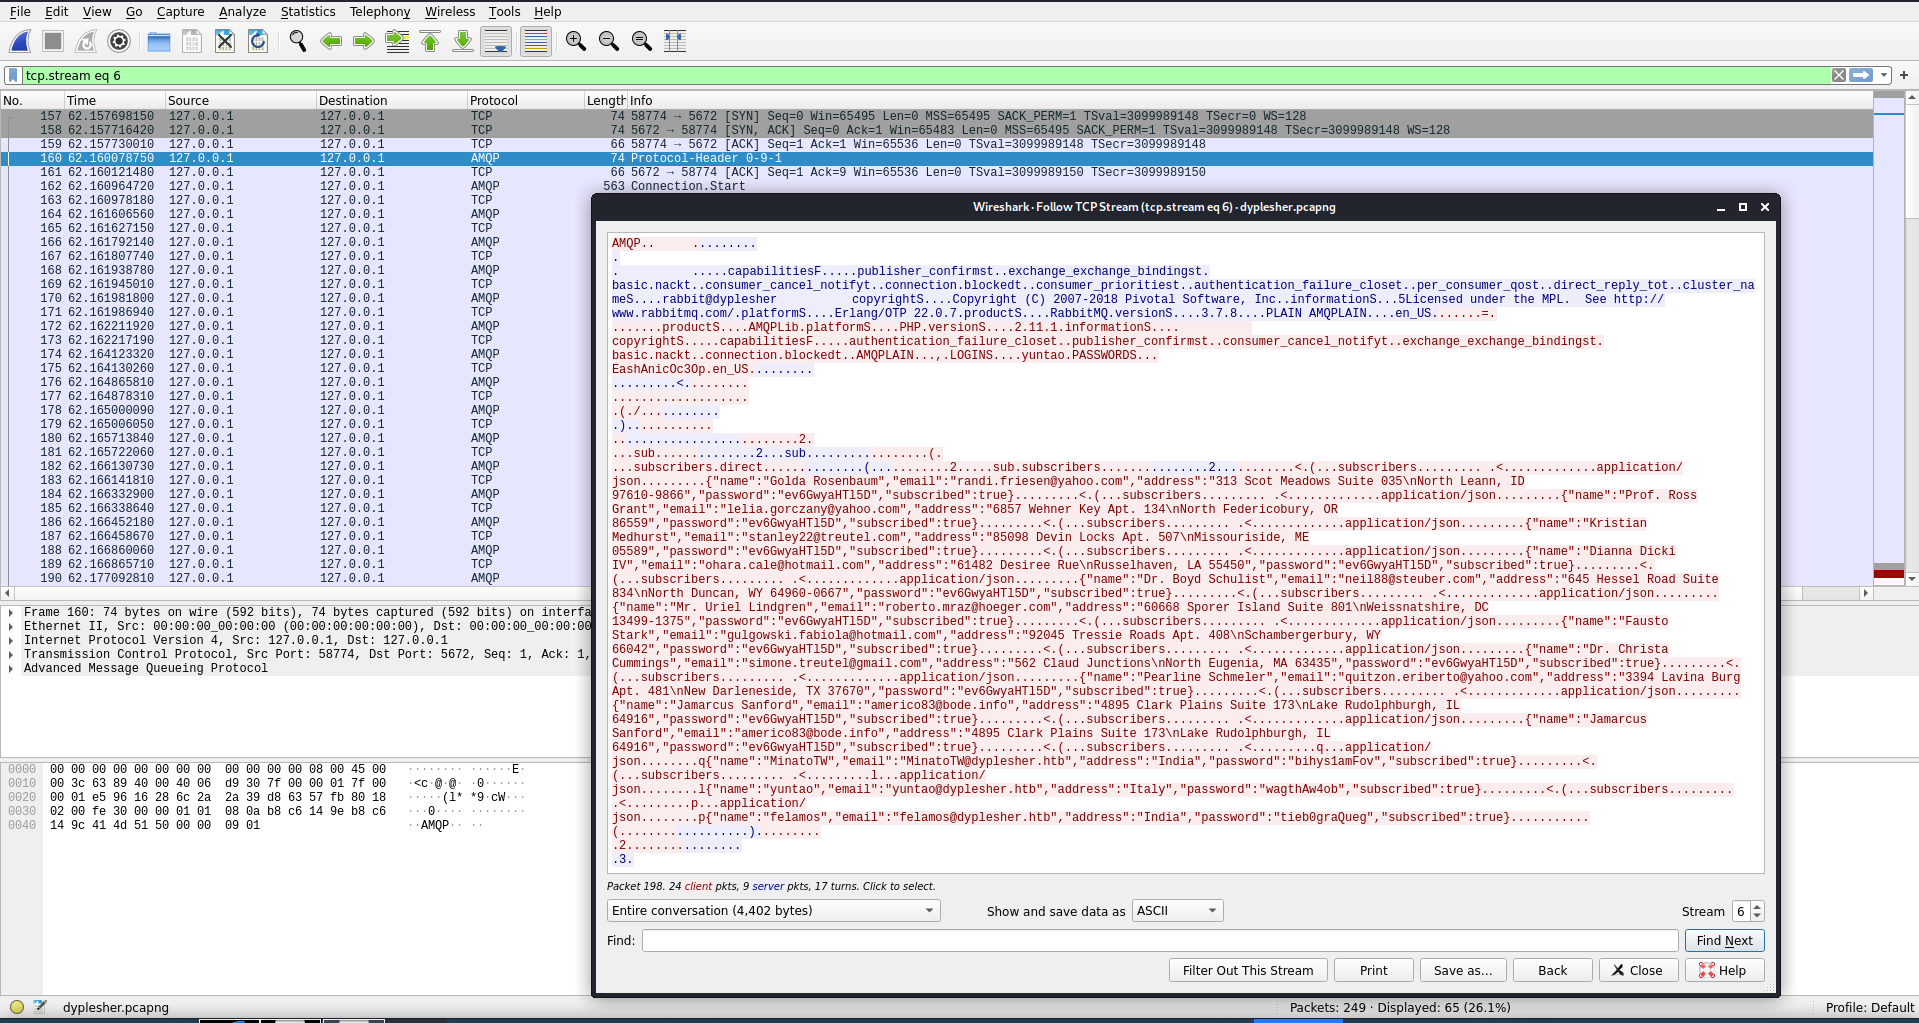Click the shark fin start capture icon
The width and height of the screenshot is (1919, 1023).
tap(20, 41)
